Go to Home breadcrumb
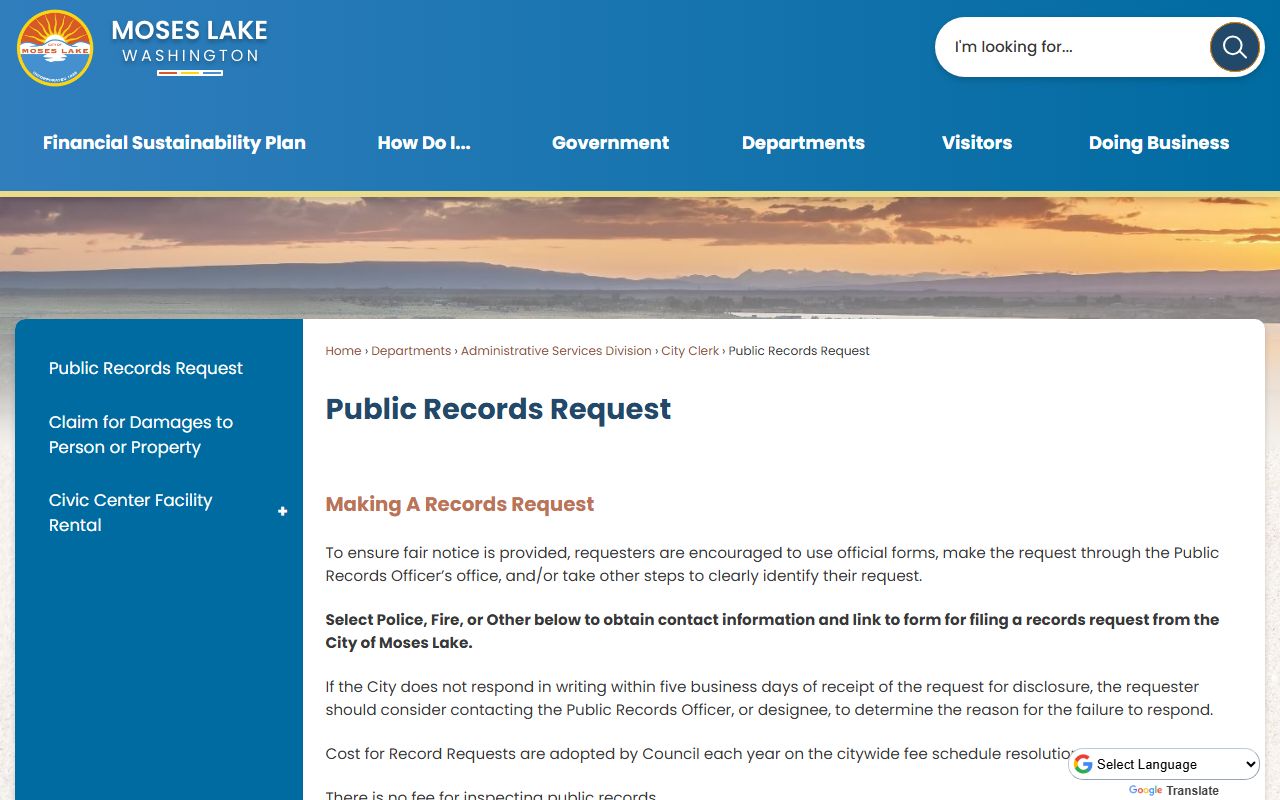Viewport: 1280px width, 800px height. (x=343, y=351)
